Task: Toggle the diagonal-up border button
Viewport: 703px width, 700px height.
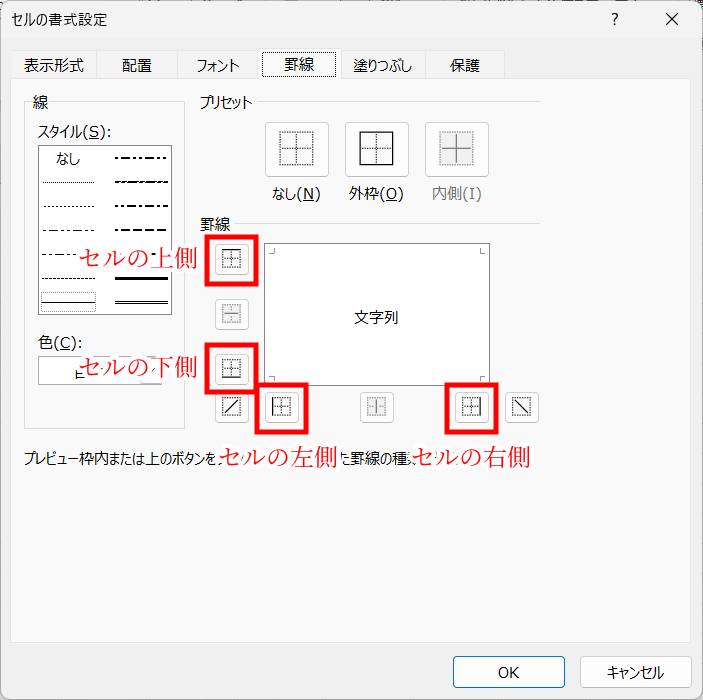Action: (231, 407)
